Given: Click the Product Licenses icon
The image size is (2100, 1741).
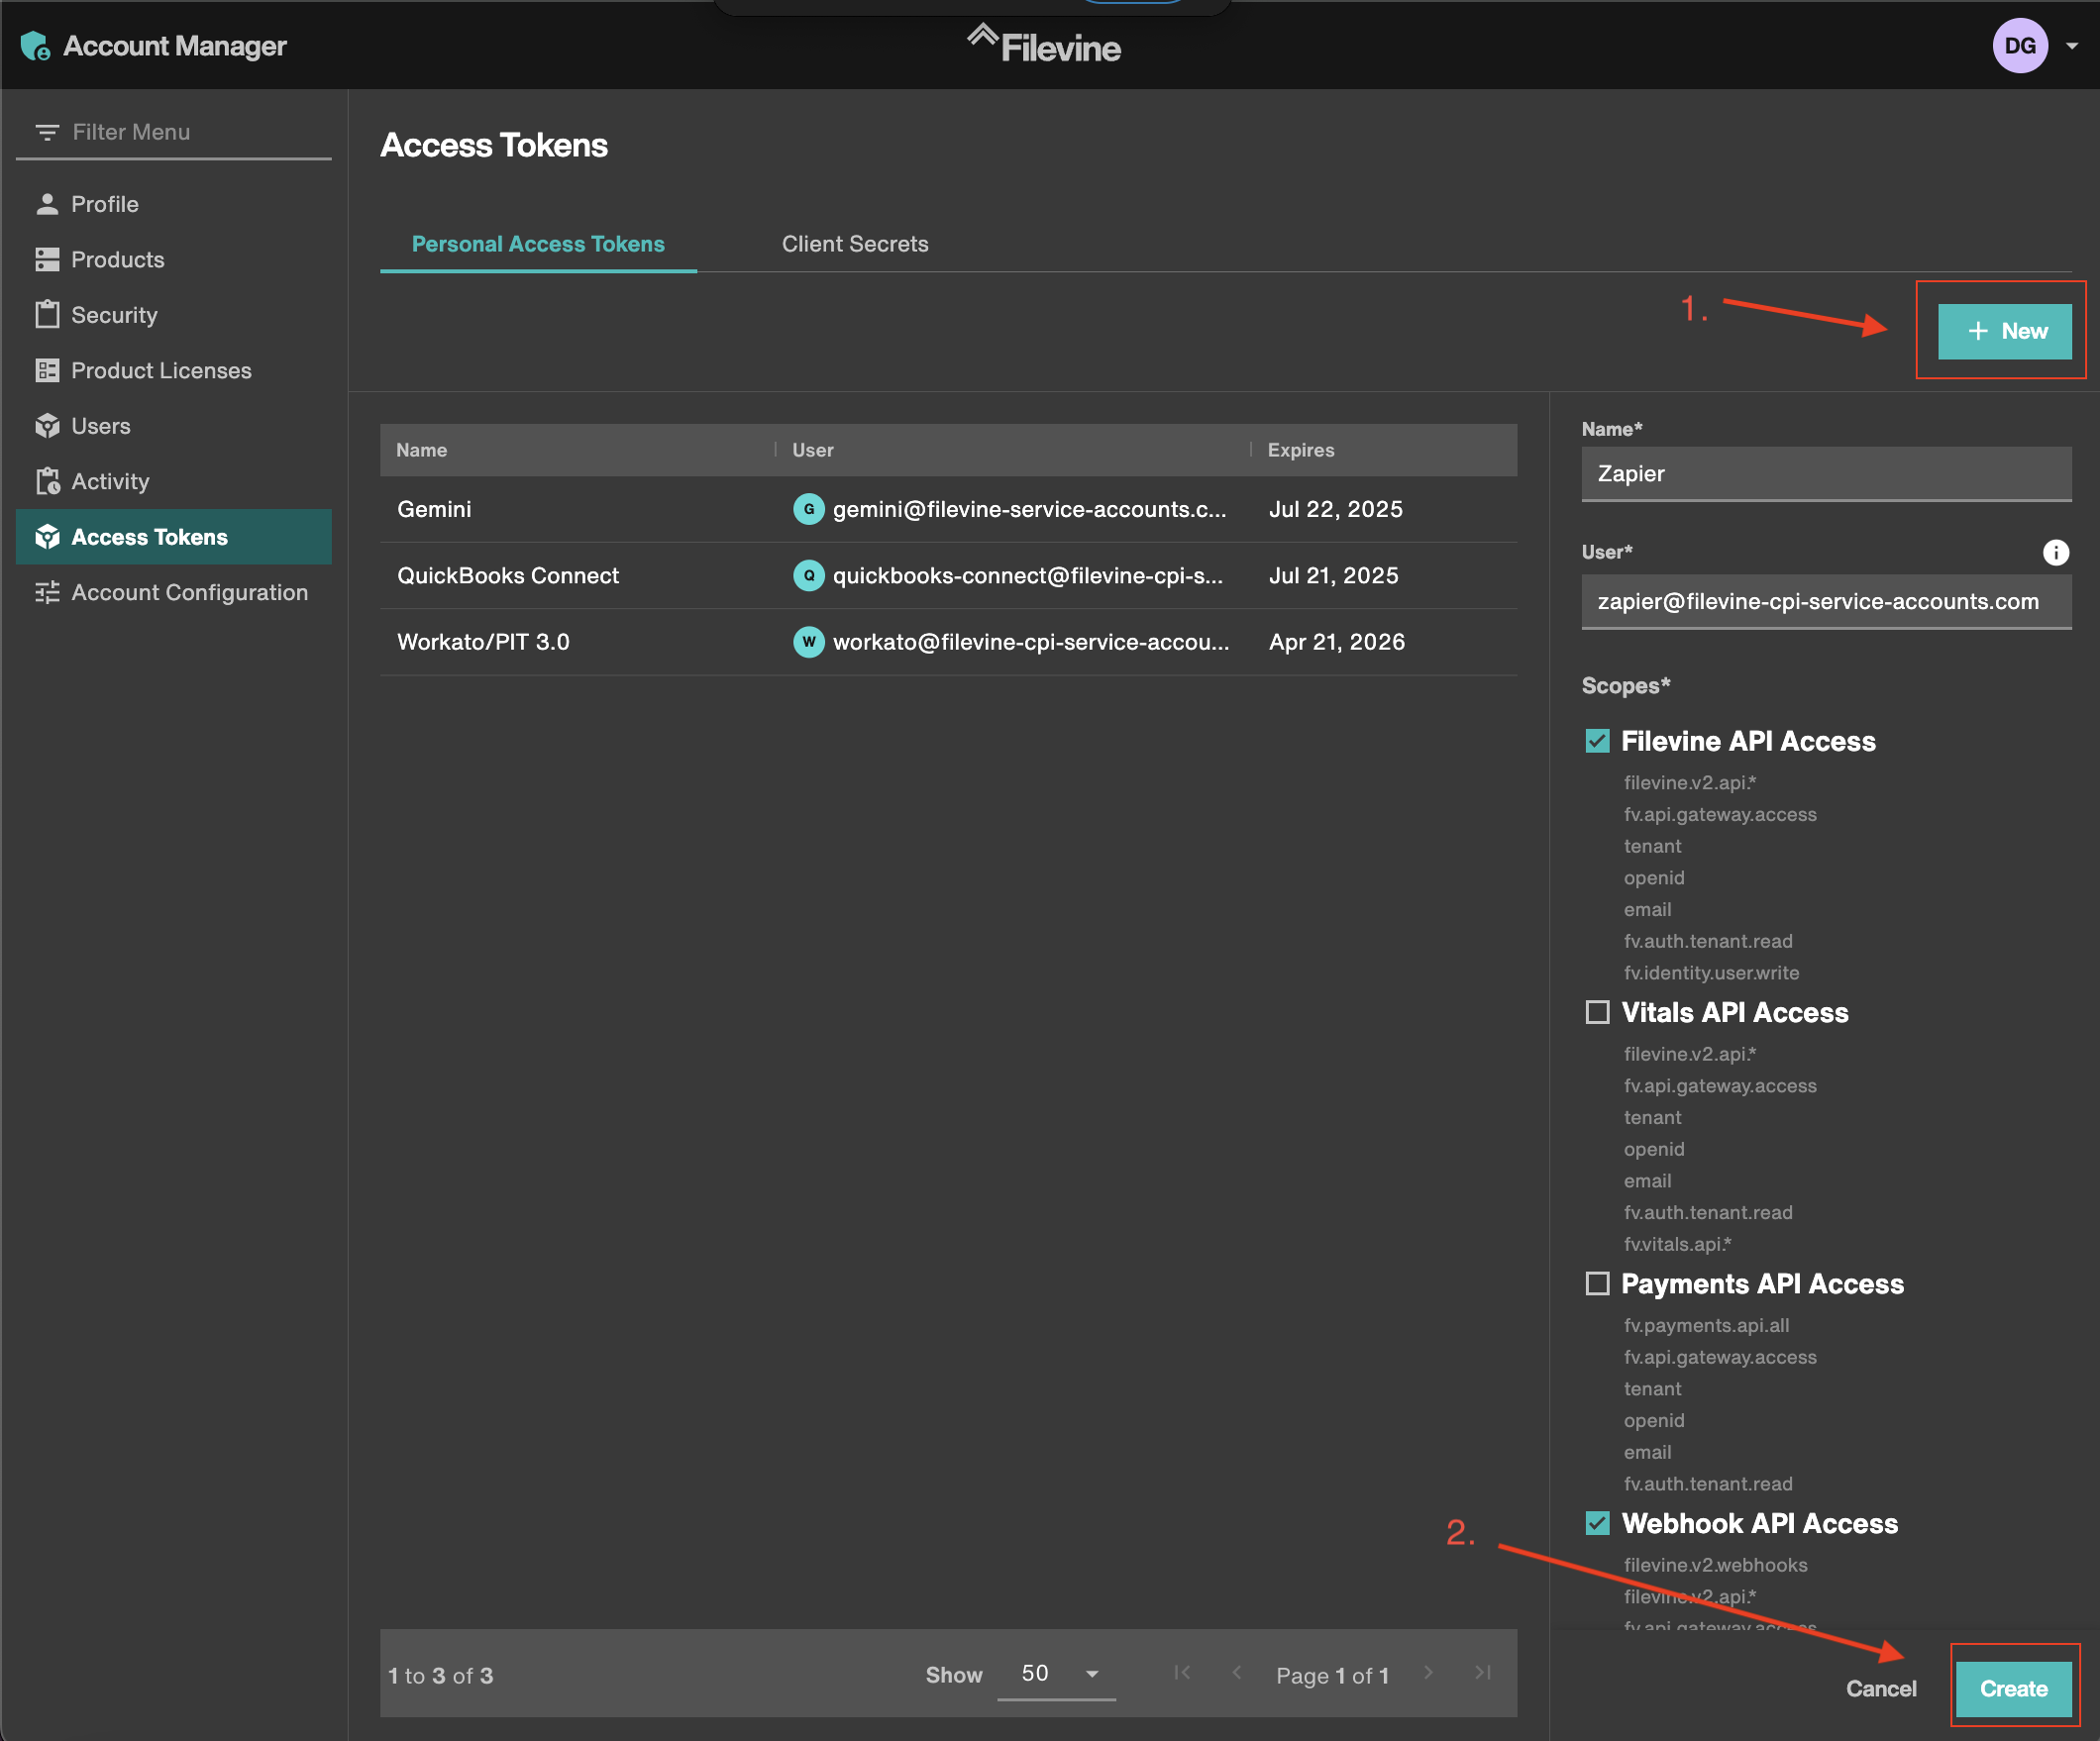Looking at the screenshot, I should (47, 371).
